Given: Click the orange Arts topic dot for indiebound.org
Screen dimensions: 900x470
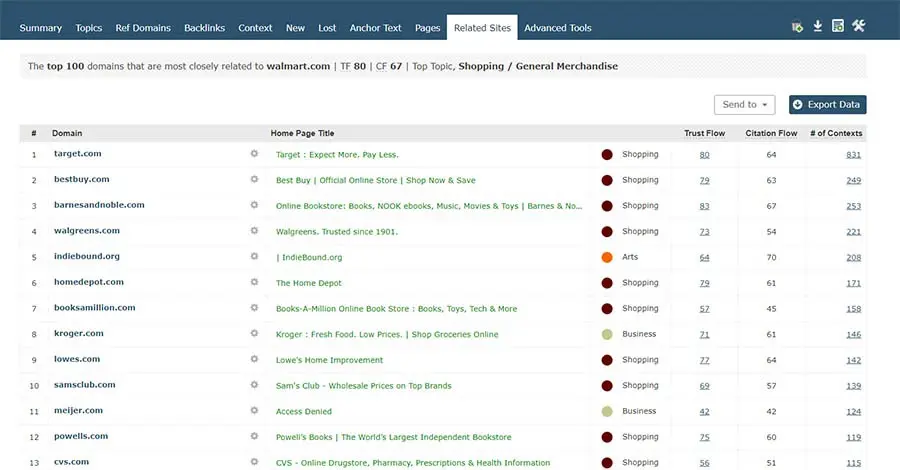Looking at the screenshot, I should (607, 257).
